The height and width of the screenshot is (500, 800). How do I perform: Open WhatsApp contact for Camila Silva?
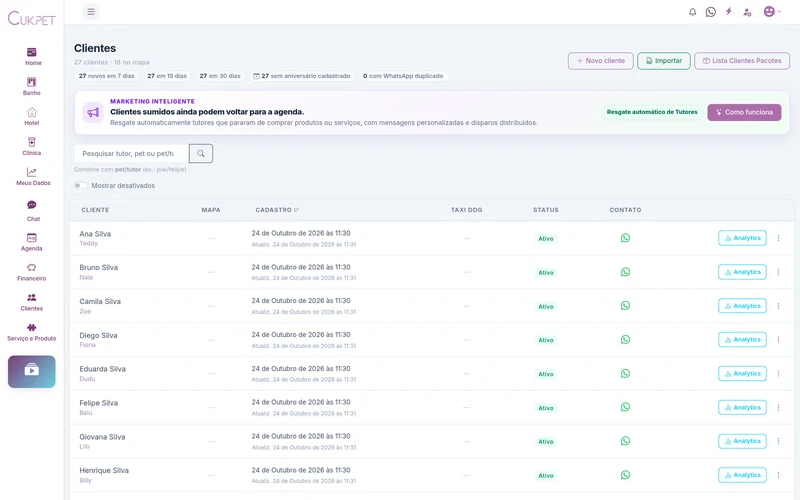625,306
